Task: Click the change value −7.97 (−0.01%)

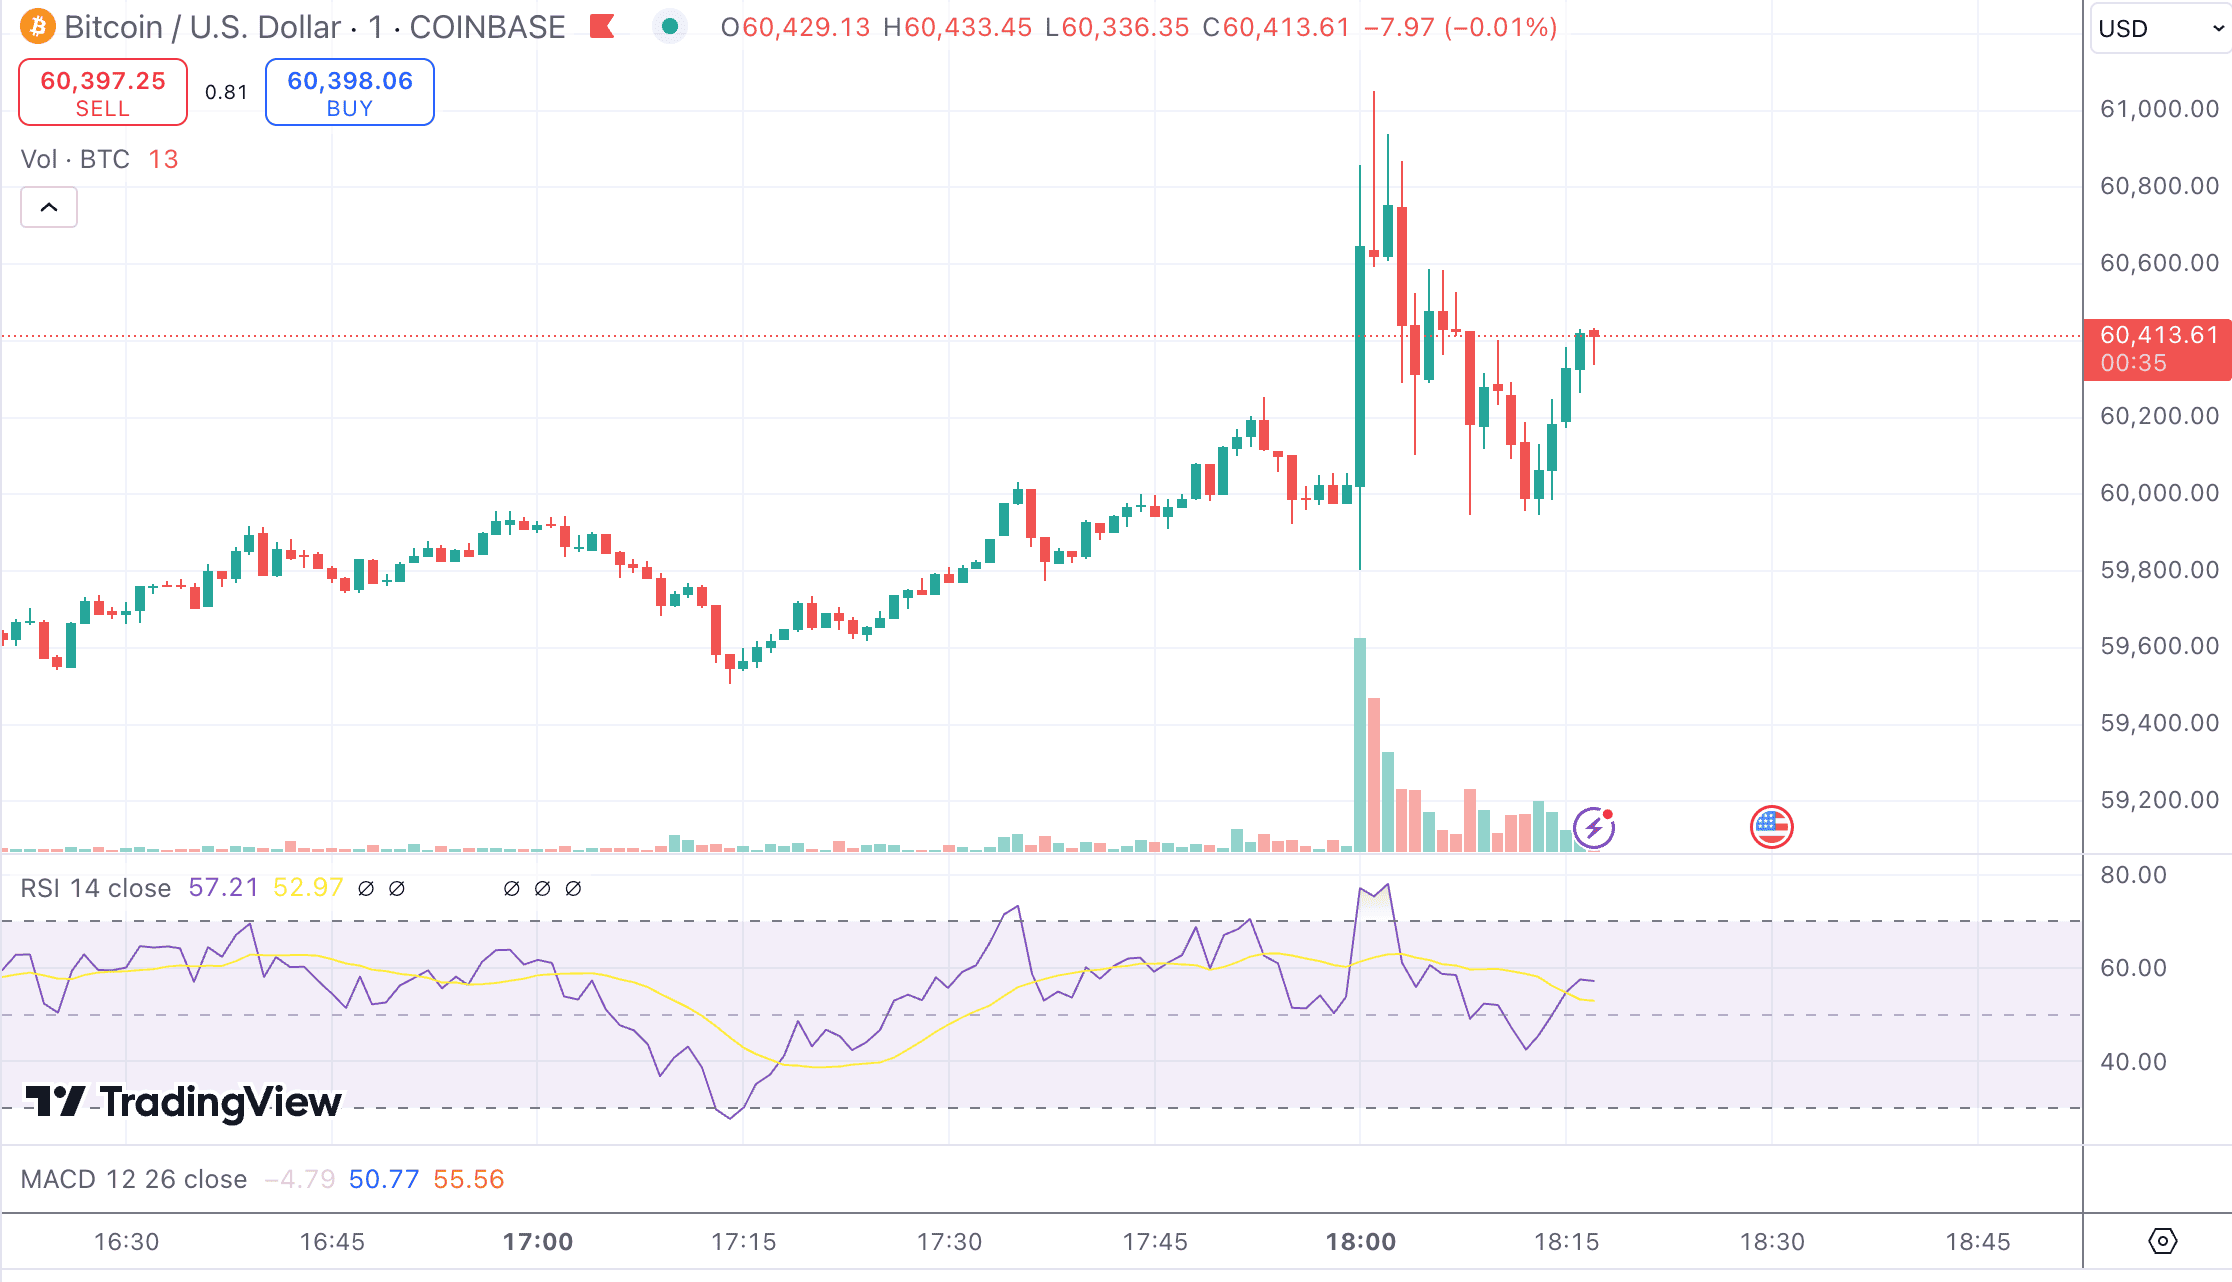Action: (x=1461, y=27)
